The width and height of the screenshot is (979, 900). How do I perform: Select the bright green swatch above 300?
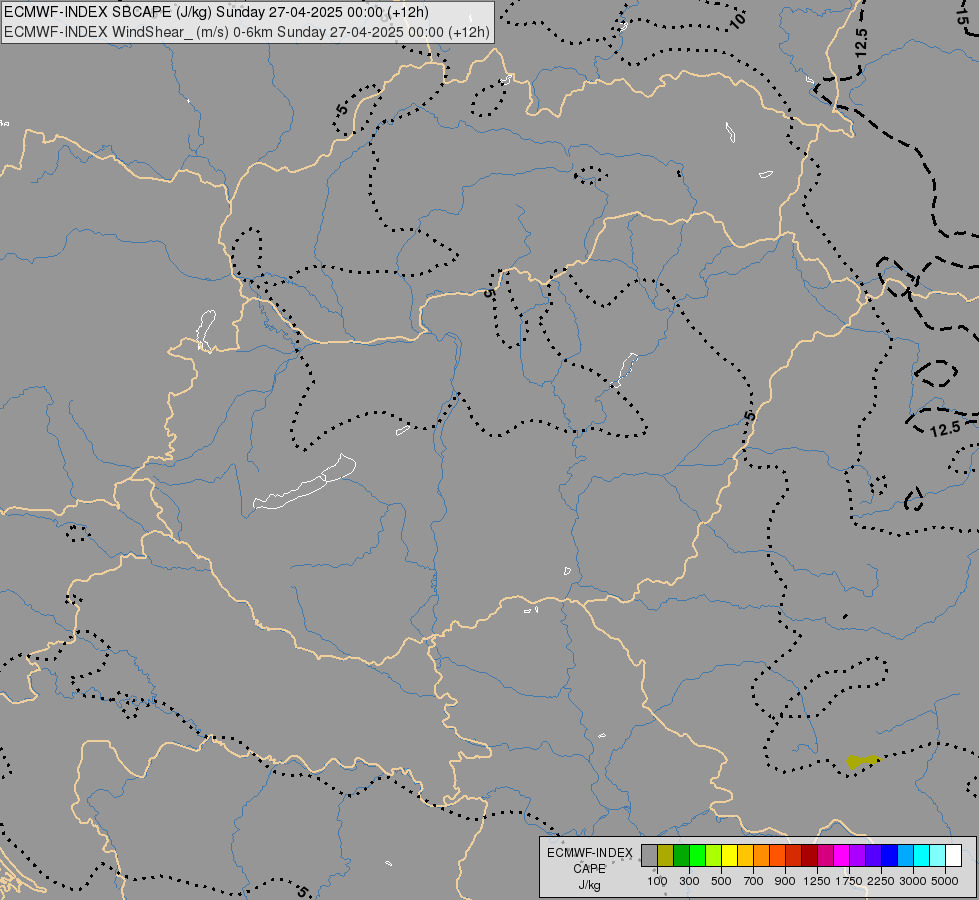tap(697, 856)
